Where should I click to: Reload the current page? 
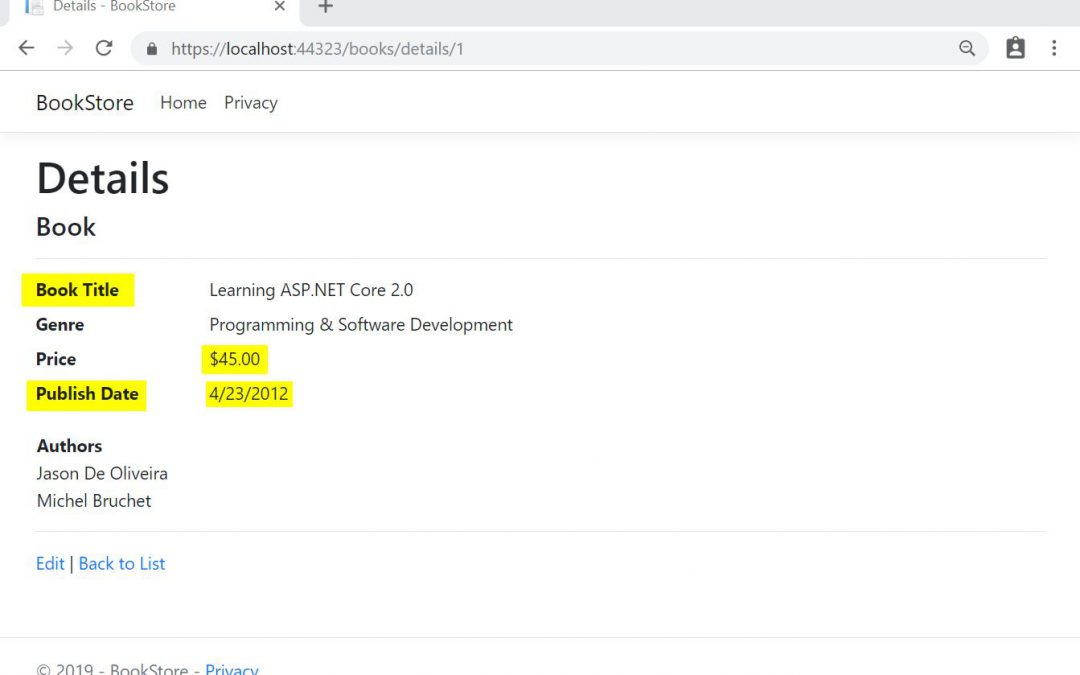(104, 48)
